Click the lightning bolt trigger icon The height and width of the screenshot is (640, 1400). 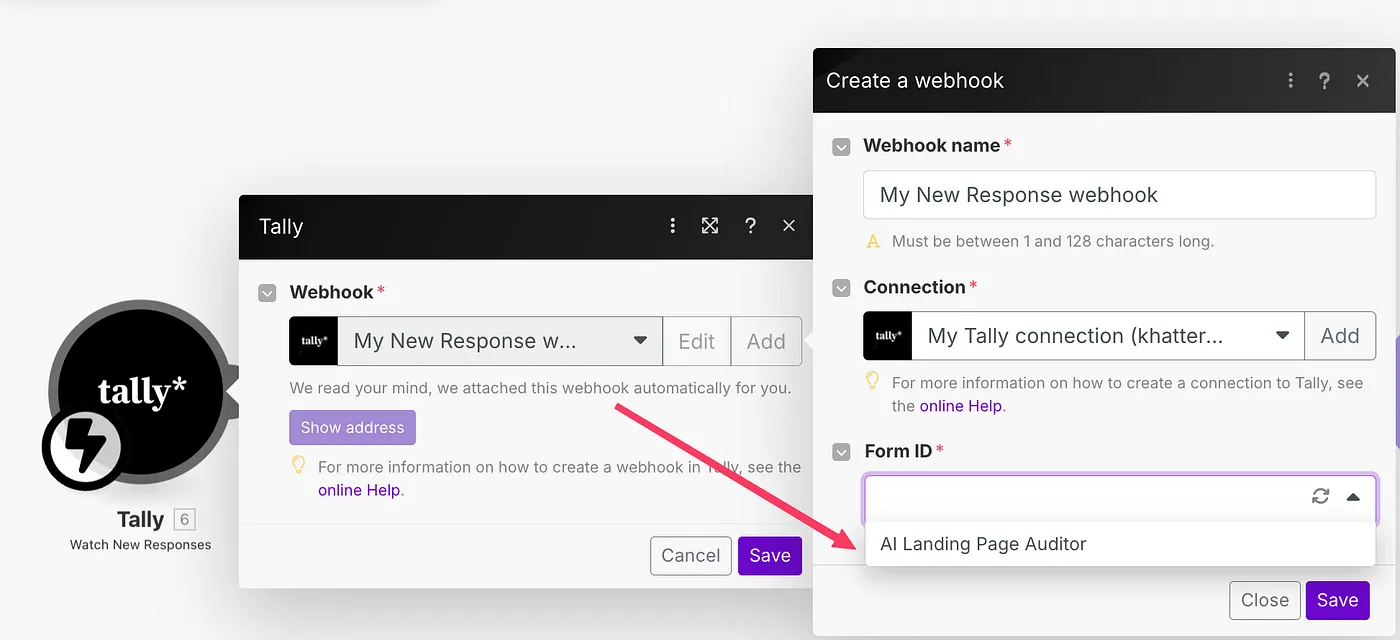[x=84, y=448]
